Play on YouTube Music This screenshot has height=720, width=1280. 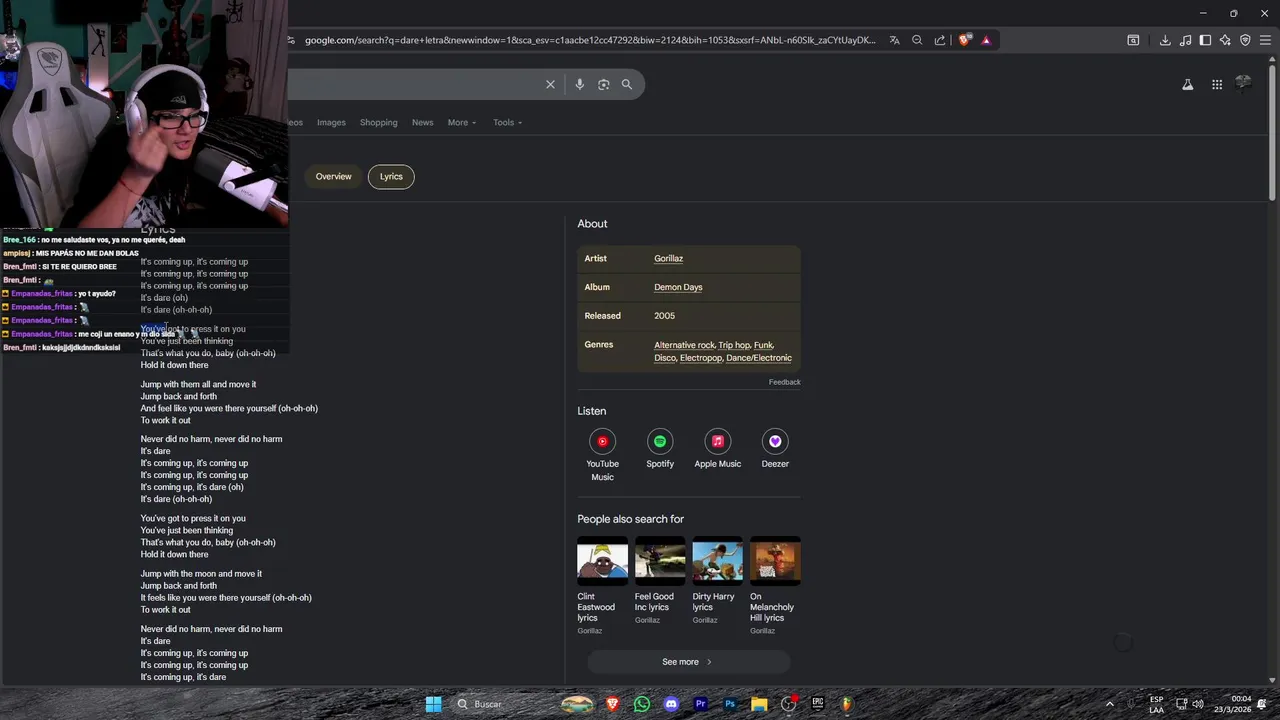(602, 441)
